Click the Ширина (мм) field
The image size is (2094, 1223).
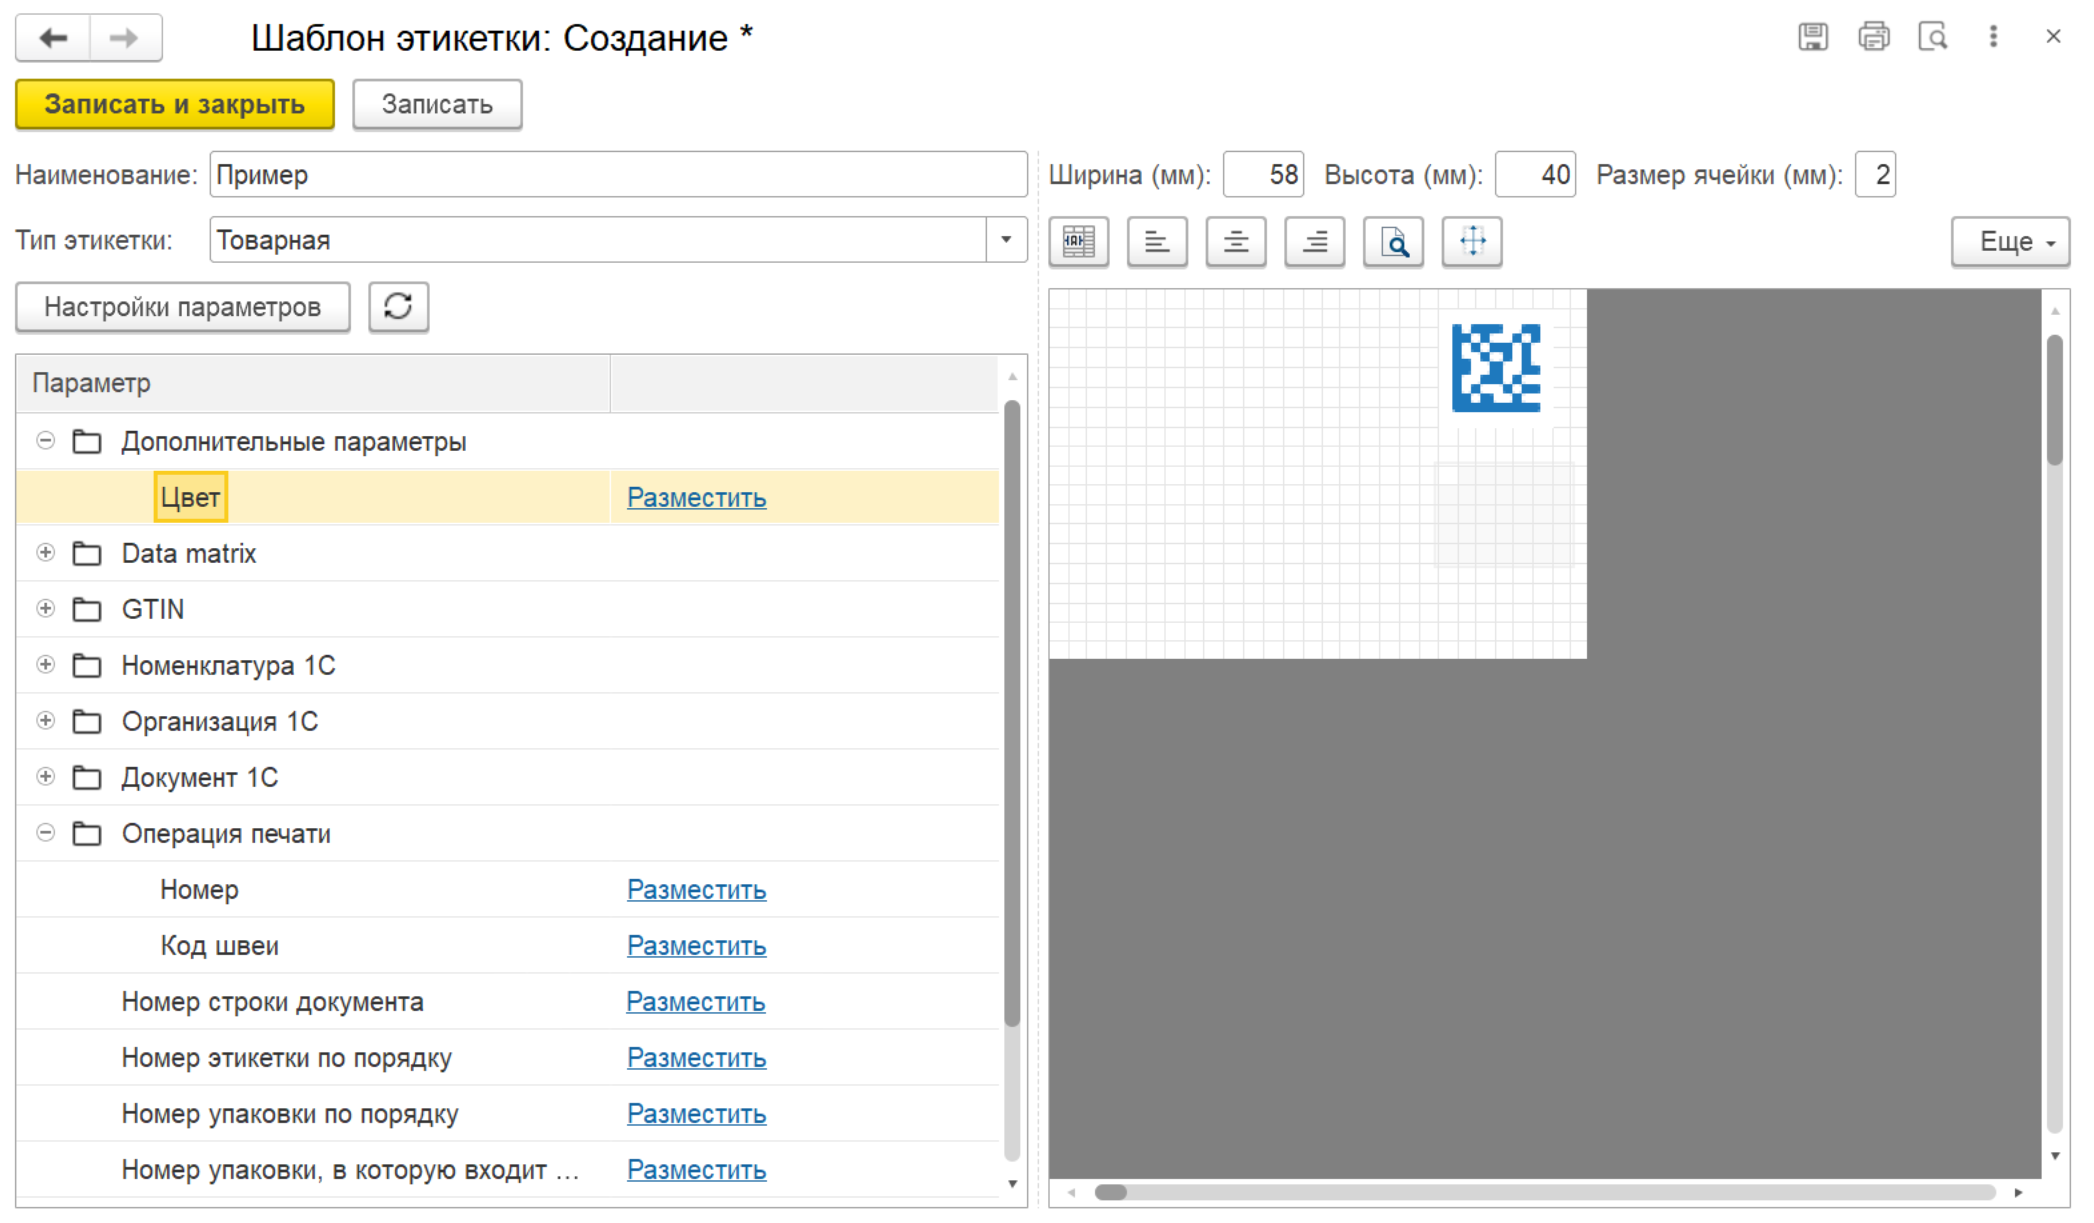[x=1264, y=175]
